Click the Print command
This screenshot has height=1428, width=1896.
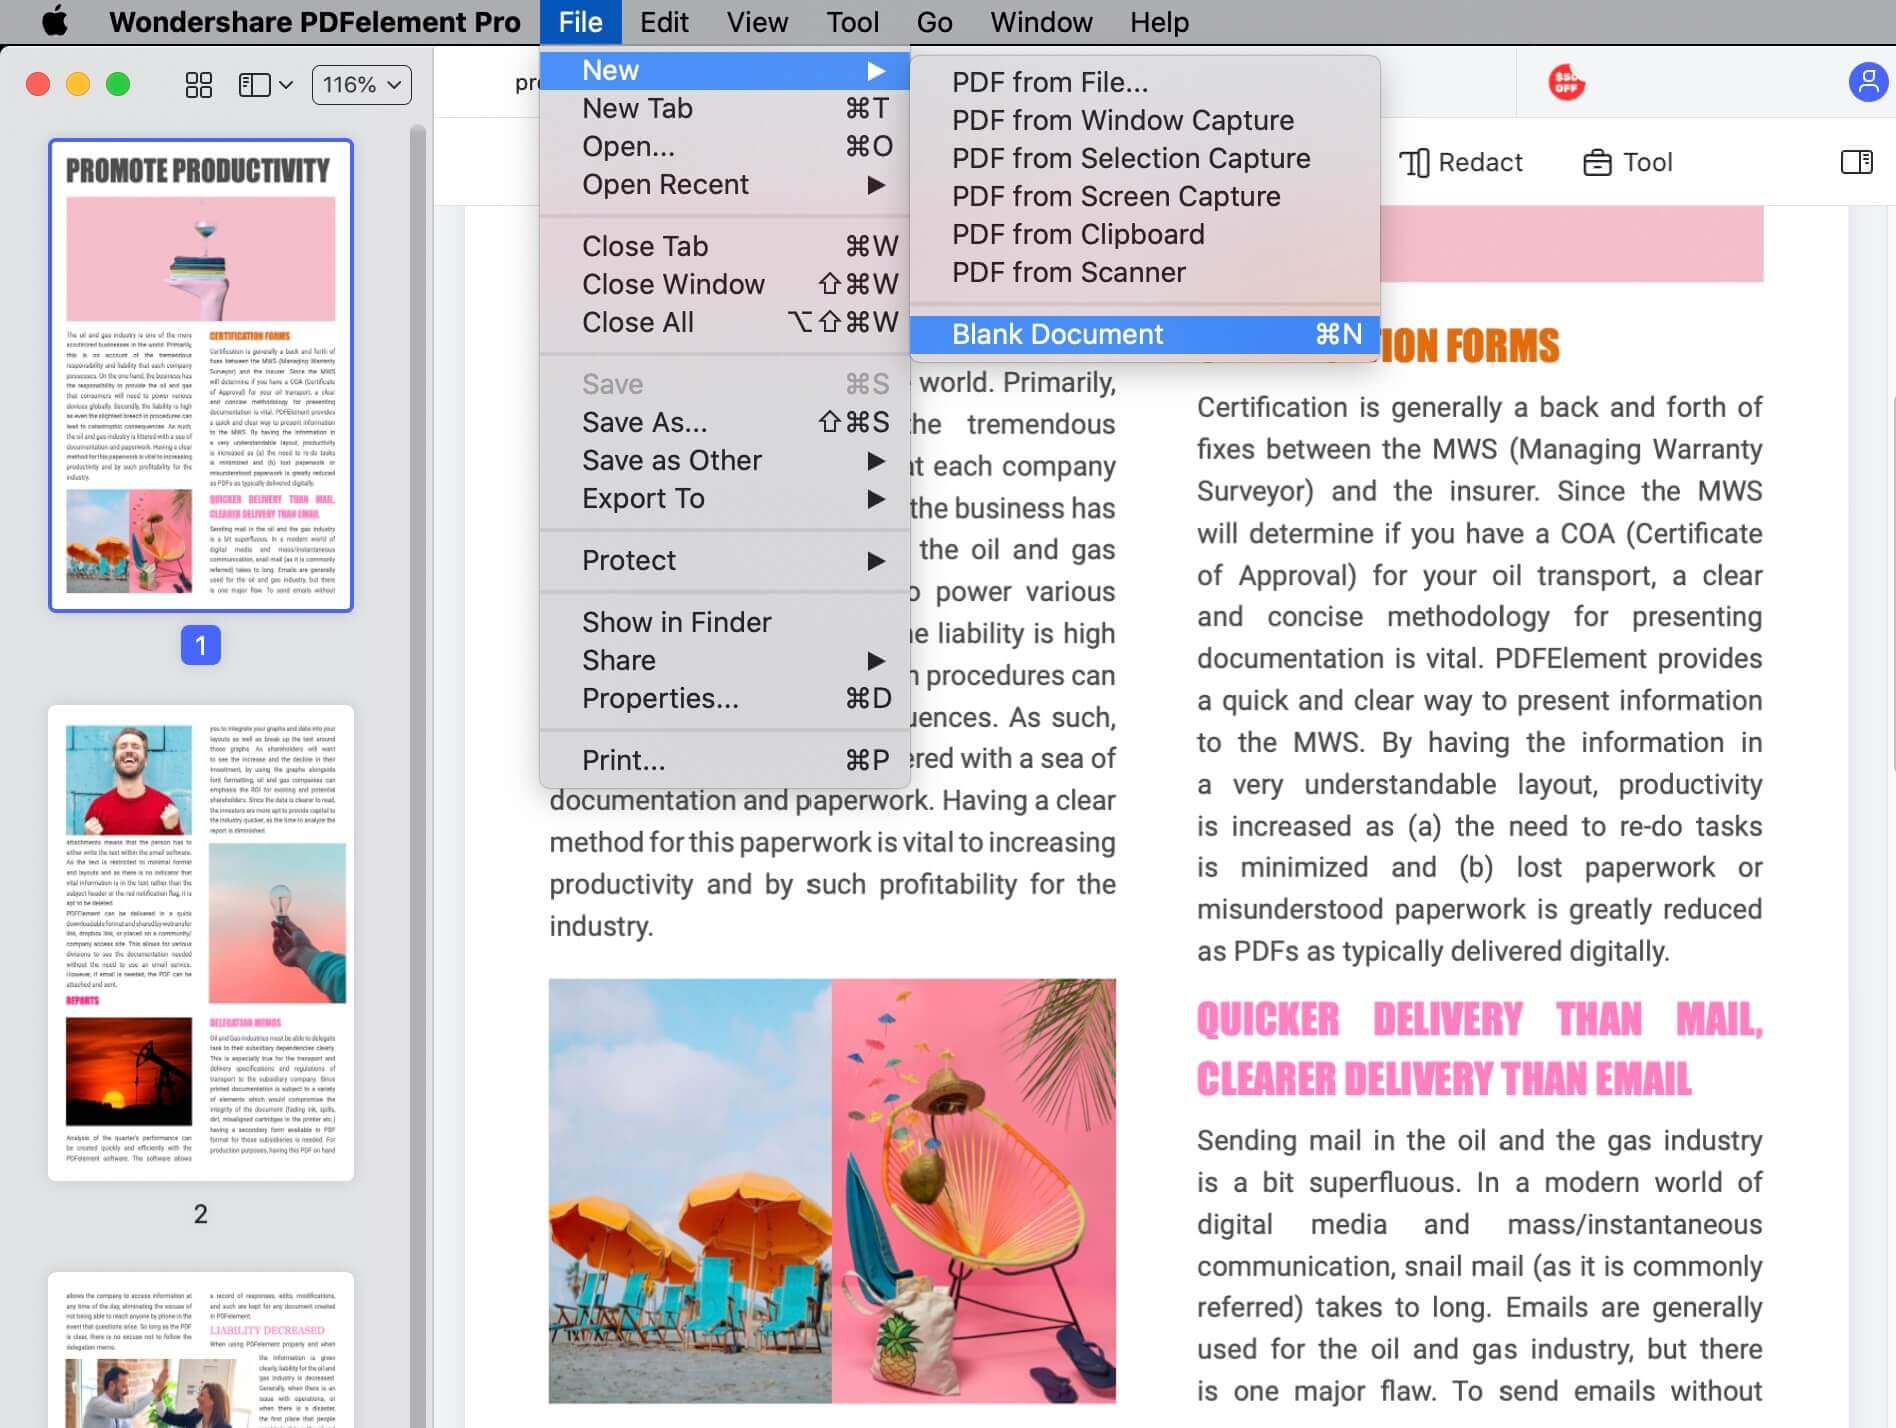pyautogui.click(x=623, y=760)
